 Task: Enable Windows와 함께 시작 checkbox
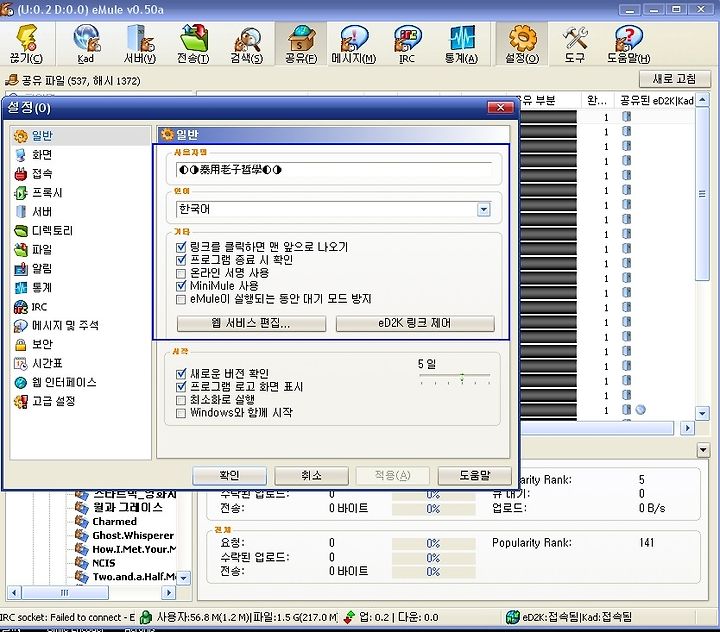tap(181, 413)
